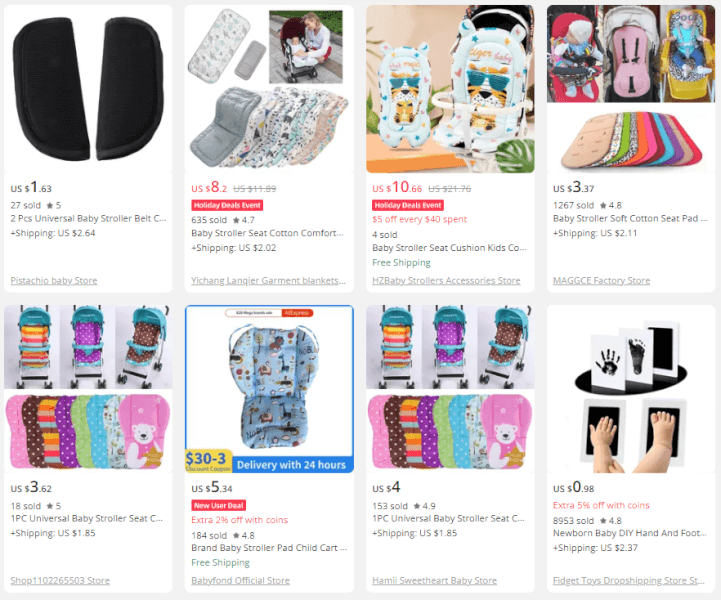Screen dimensions: 721x600
Task: Visit Pistachio baby Store
Action: [x=54, y=280]
